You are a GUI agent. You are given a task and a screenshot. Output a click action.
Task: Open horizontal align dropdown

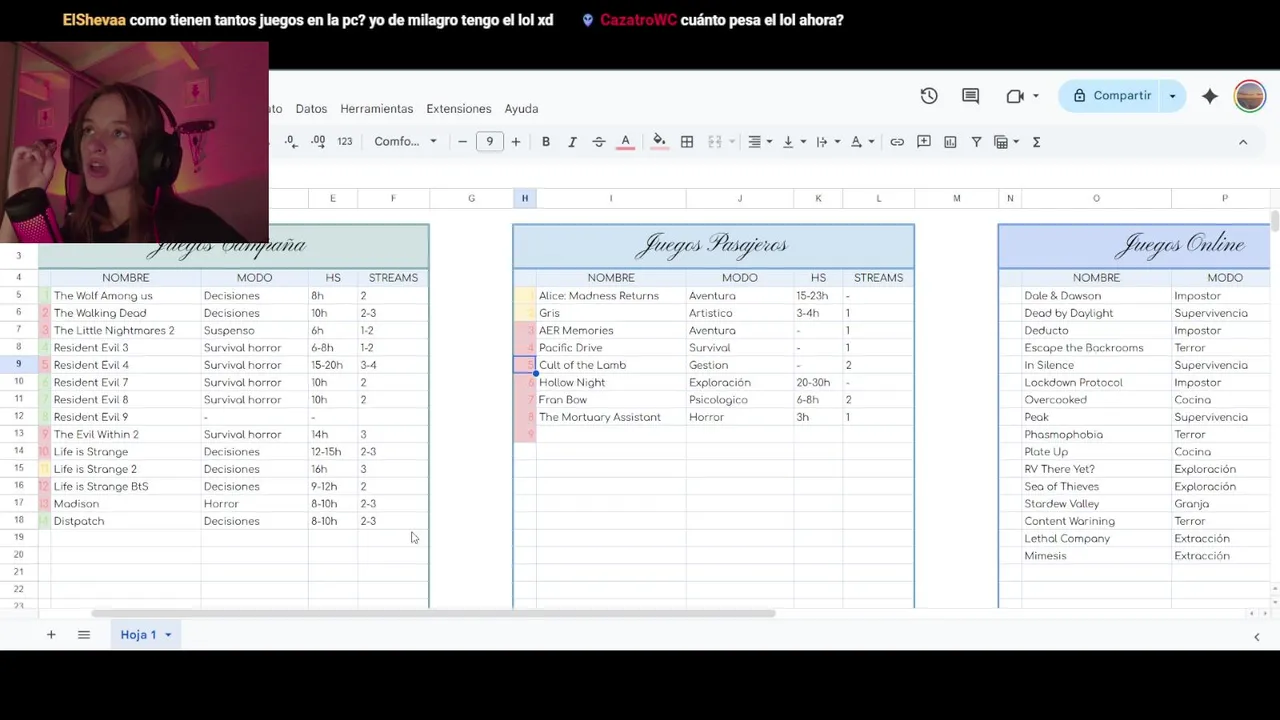(x=760, y=142)
